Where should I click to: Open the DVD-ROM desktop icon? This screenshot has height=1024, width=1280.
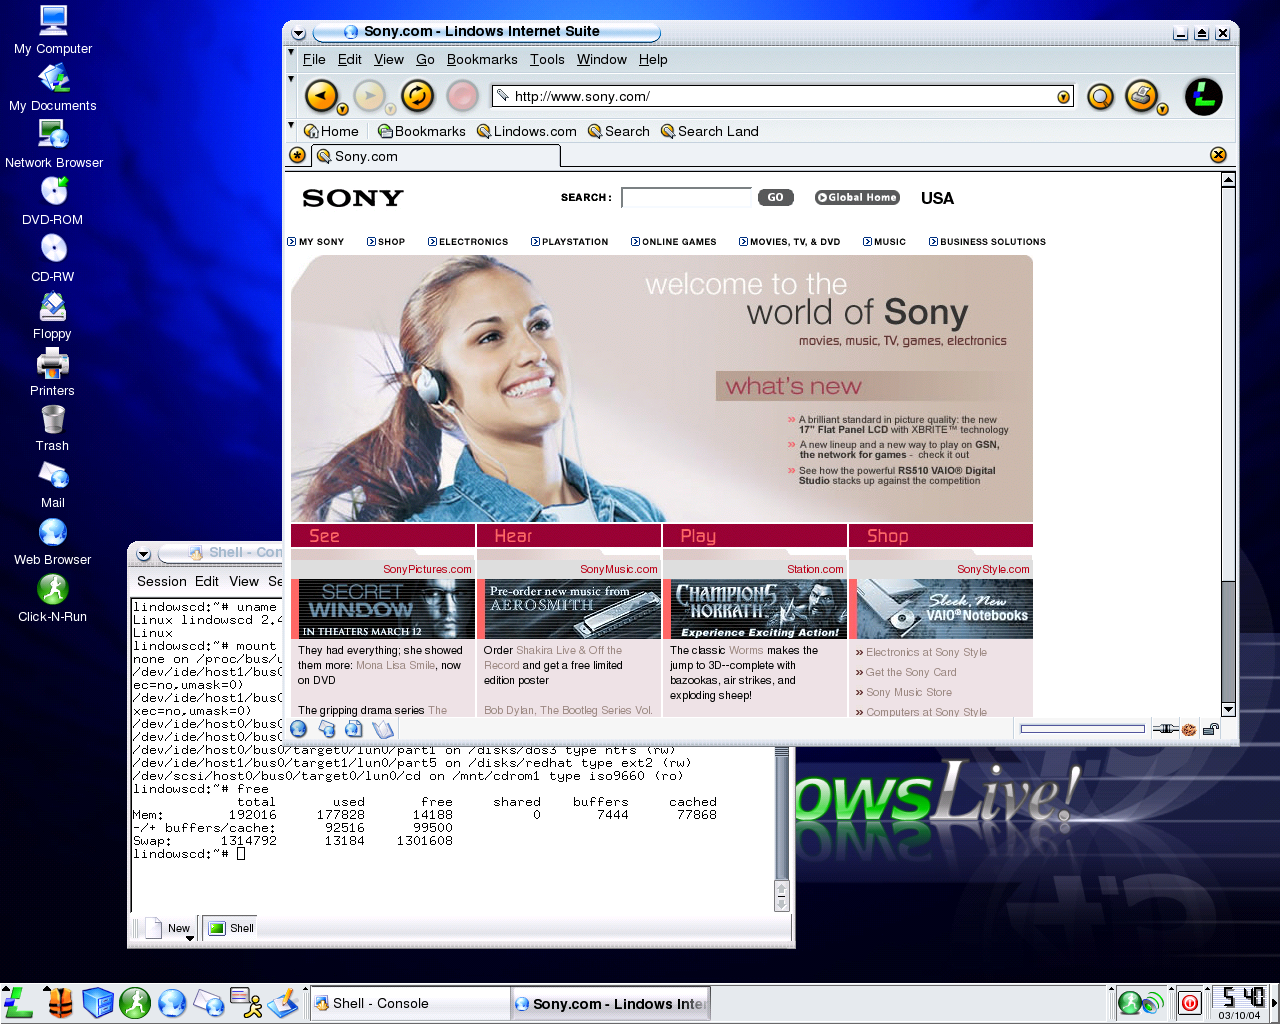[x=53, y=202]
